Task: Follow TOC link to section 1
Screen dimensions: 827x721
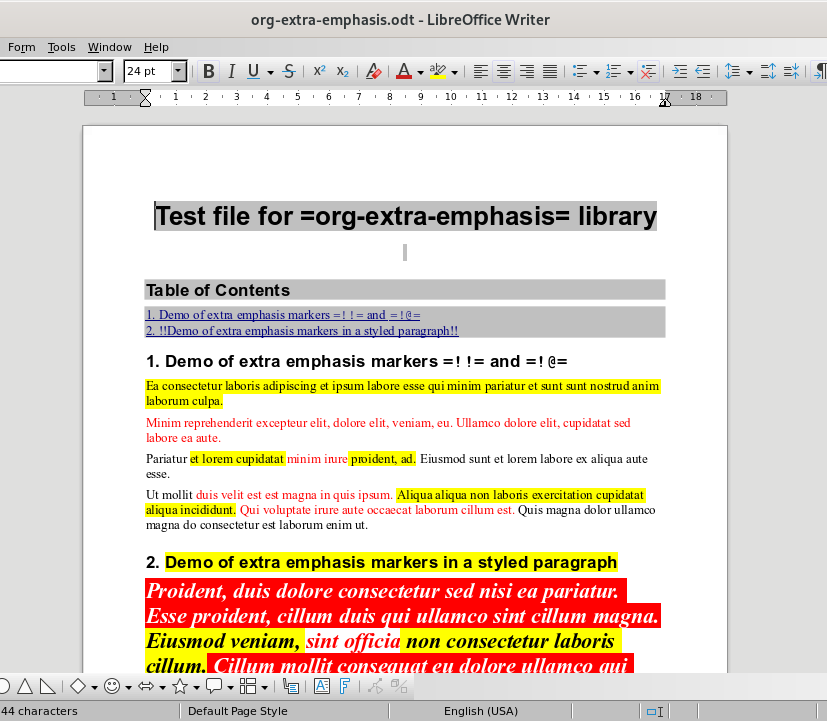Action: tap(283, 315)
